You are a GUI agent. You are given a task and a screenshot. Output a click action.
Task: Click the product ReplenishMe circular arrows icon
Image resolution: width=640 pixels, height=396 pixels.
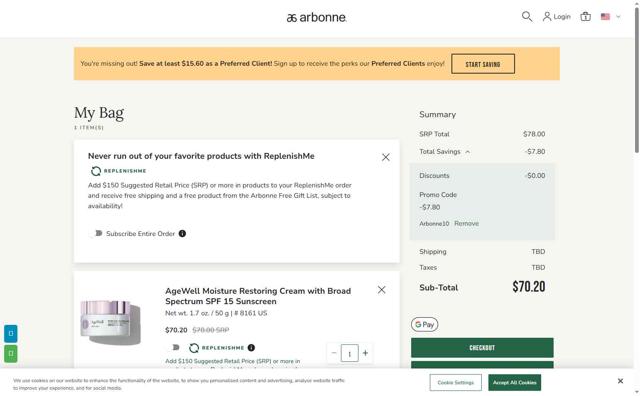click(194, 348)
